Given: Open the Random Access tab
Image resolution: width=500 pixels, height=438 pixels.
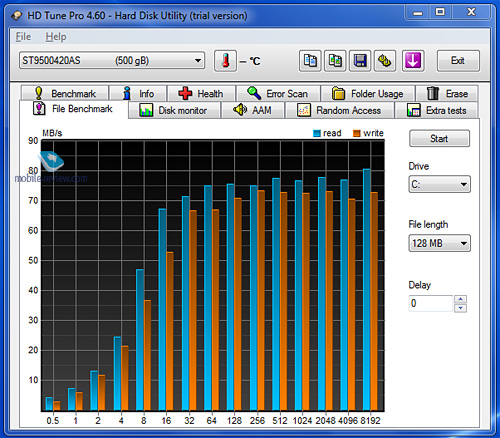Looking at the screenshot, I should click(339, 110).
